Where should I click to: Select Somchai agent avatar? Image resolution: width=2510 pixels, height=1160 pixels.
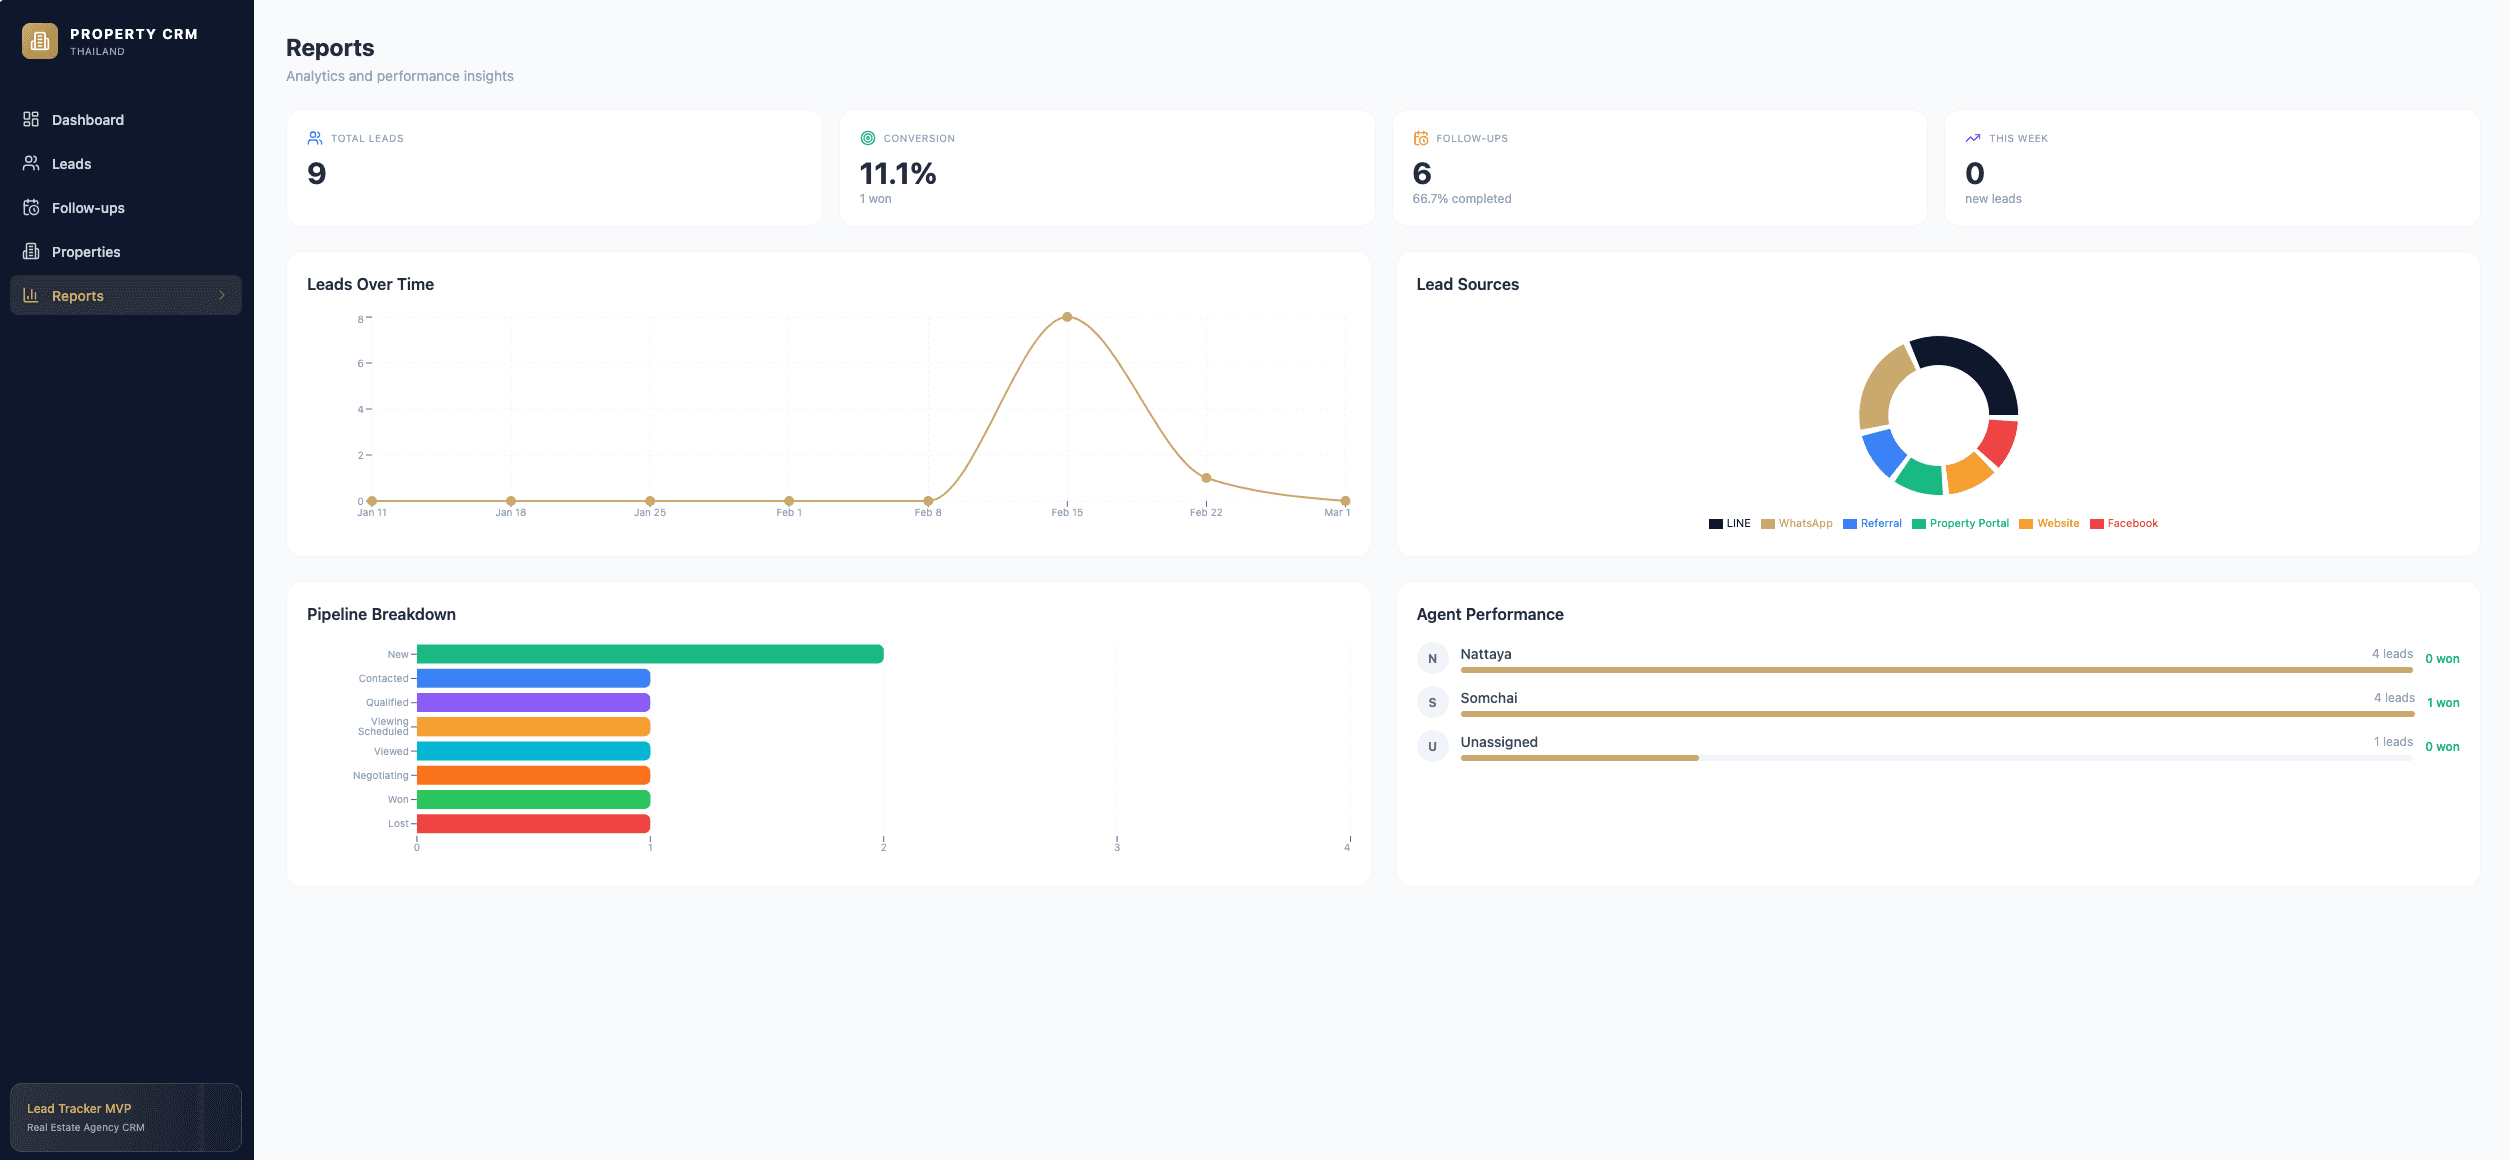[x=1432, y=702]
